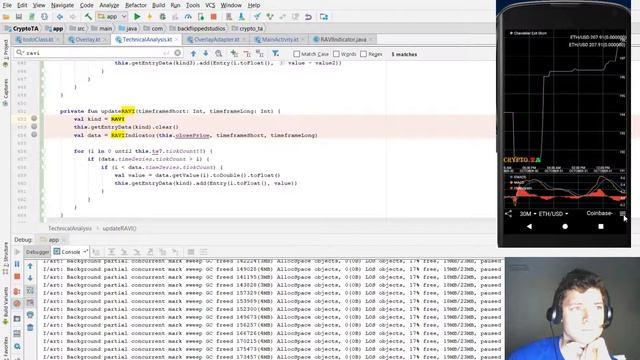640x360 pixels.
Task: Open the Coinbase exchange selector on the emulator
Action: click(599, 213)
